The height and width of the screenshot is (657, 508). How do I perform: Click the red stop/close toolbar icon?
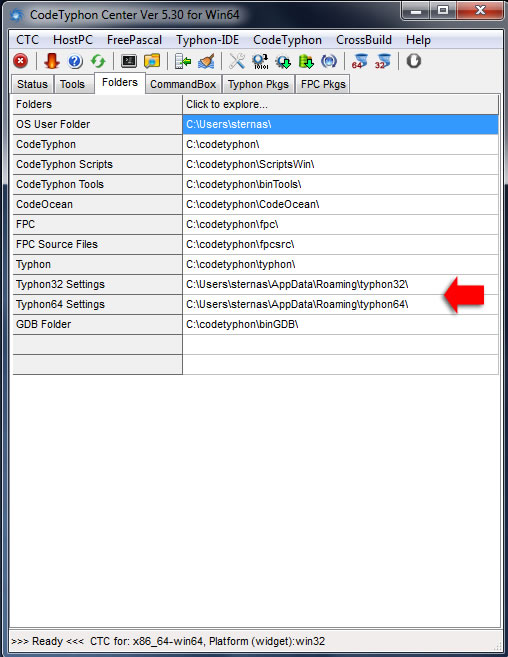coord(21,61)
